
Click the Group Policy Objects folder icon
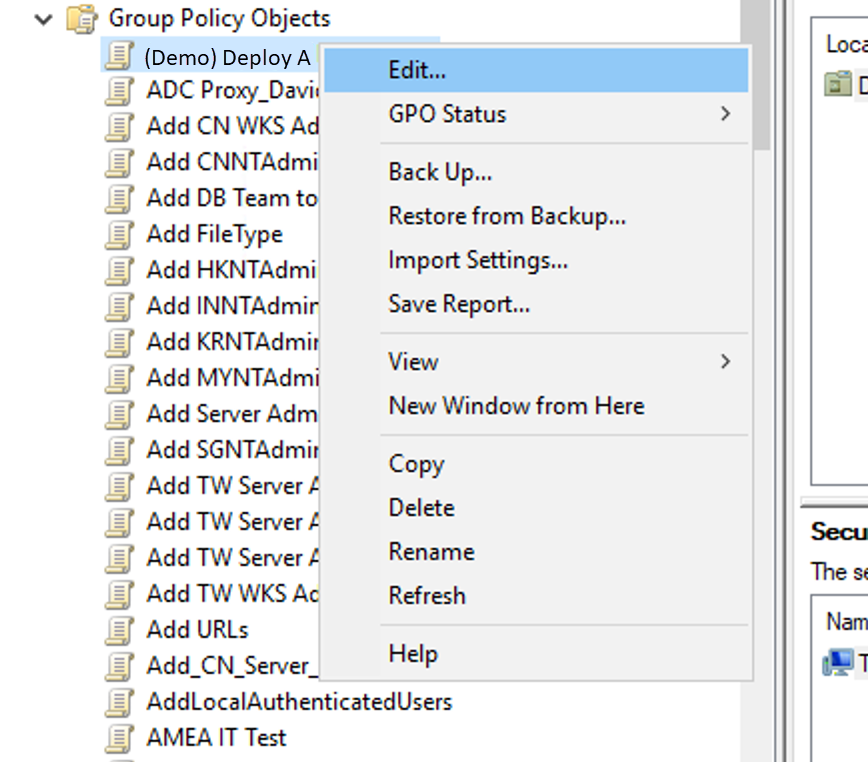(82, 19)
